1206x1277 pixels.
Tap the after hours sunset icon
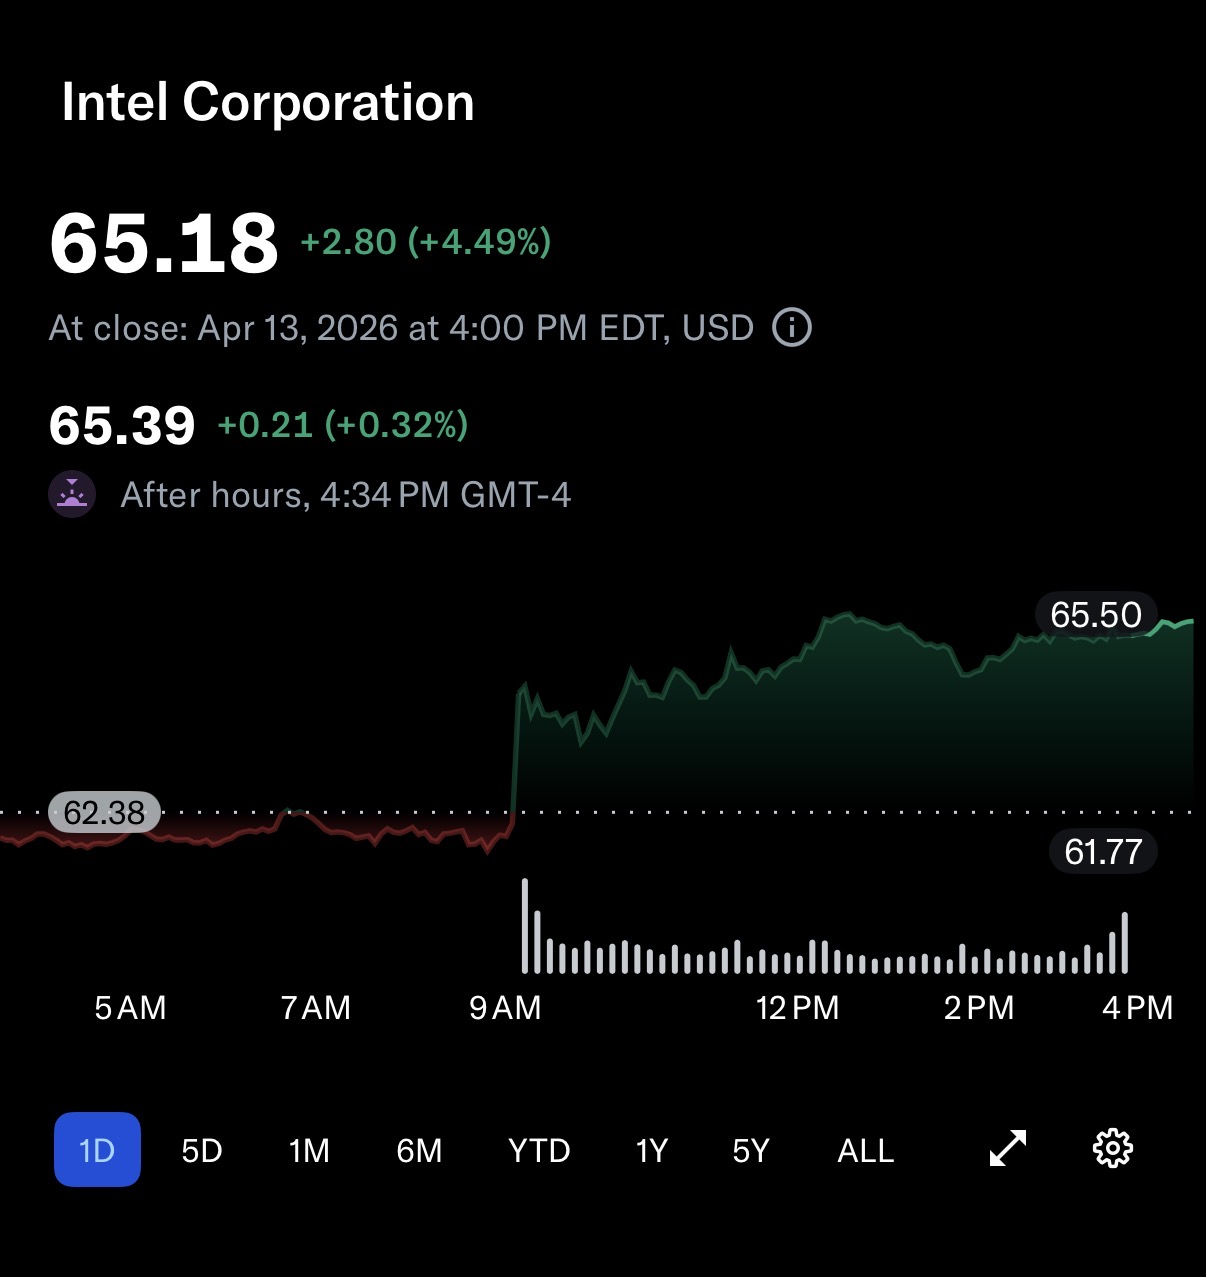tap(72, 494)
